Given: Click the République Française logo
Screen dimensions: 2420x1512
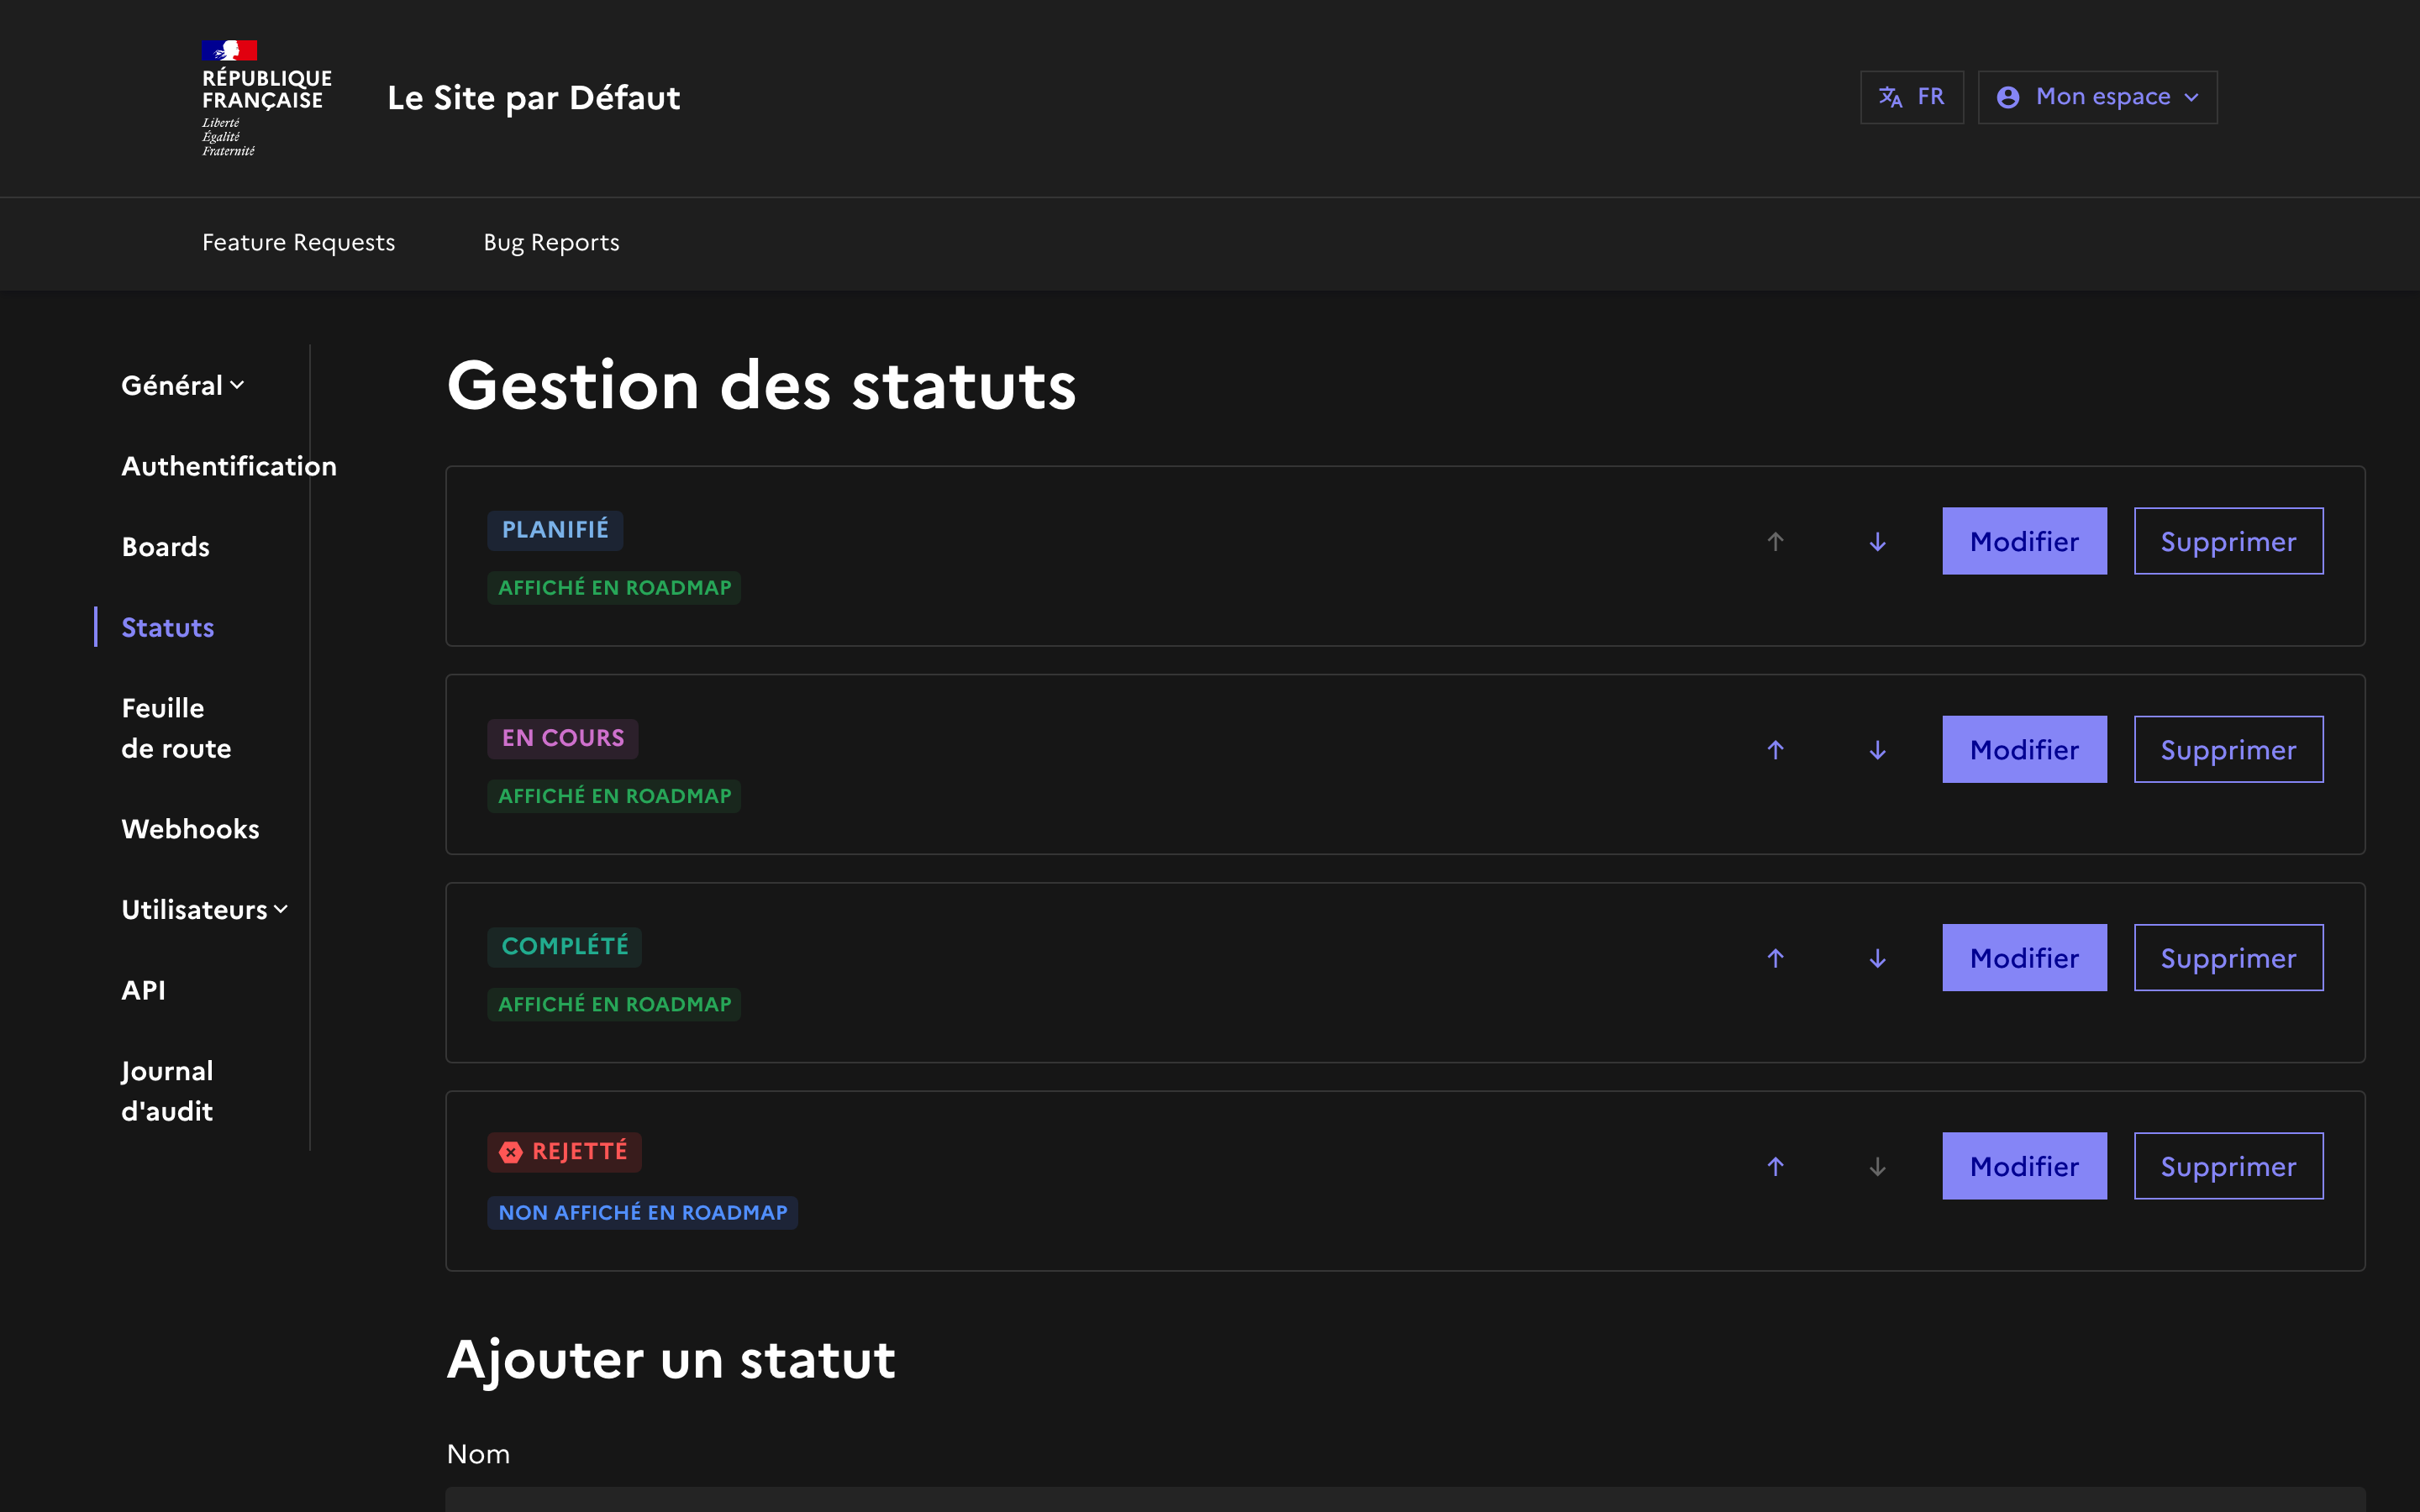Looking at the screenshot, I should [x=265, y=98].
